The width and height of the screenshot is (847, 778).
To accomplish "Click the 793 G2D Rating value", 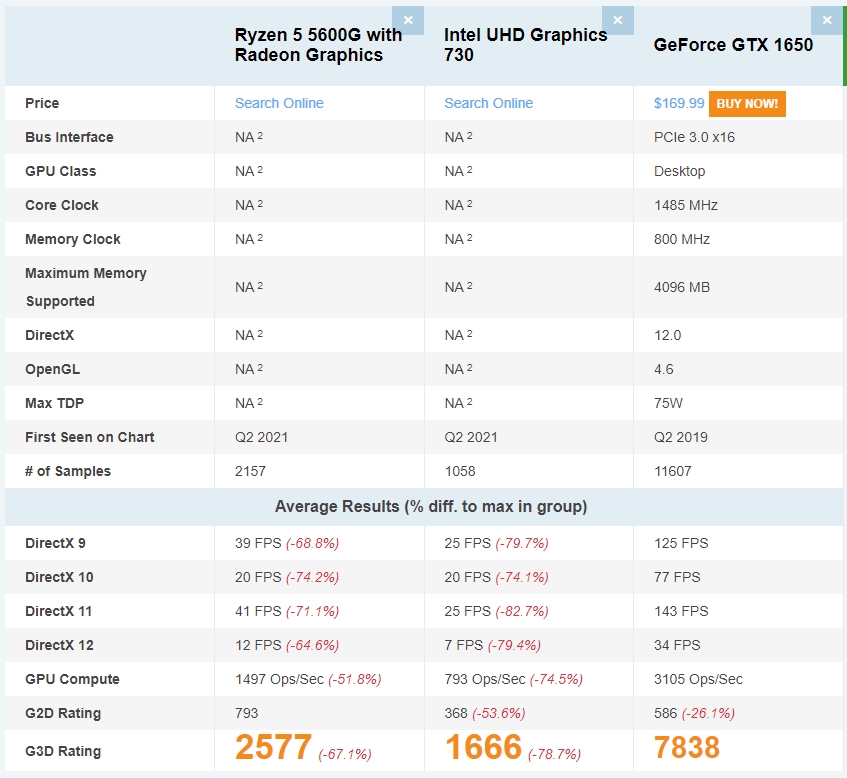I will click(x=246, y=714).
